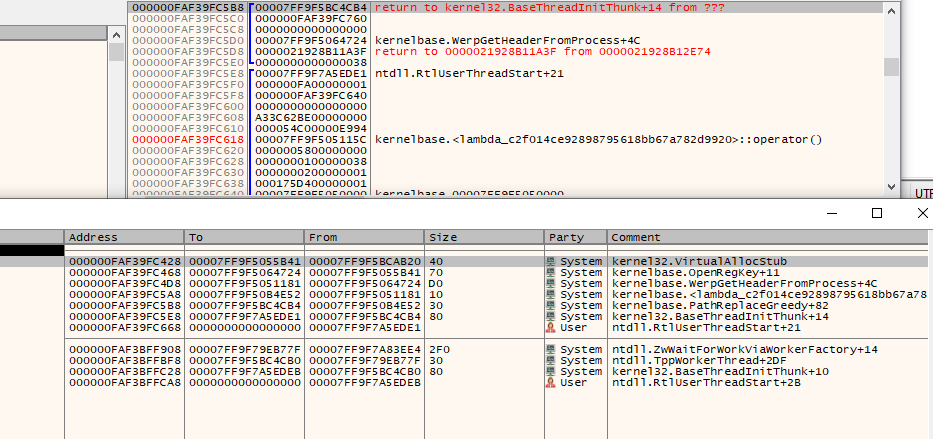
Task: Select From value 00007FF9F7A83EE4 in call stack
Action: pyautogui.click(x=366, y=350)
